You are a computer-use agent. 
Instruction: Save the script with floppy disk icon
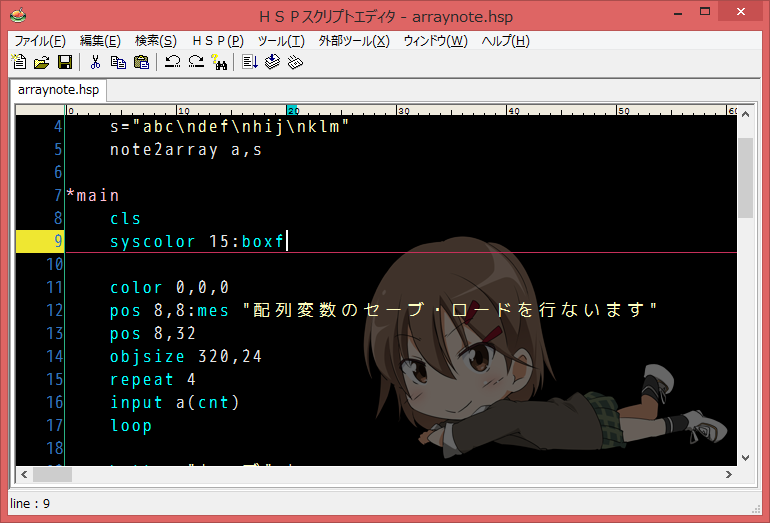tap(64, 62)
